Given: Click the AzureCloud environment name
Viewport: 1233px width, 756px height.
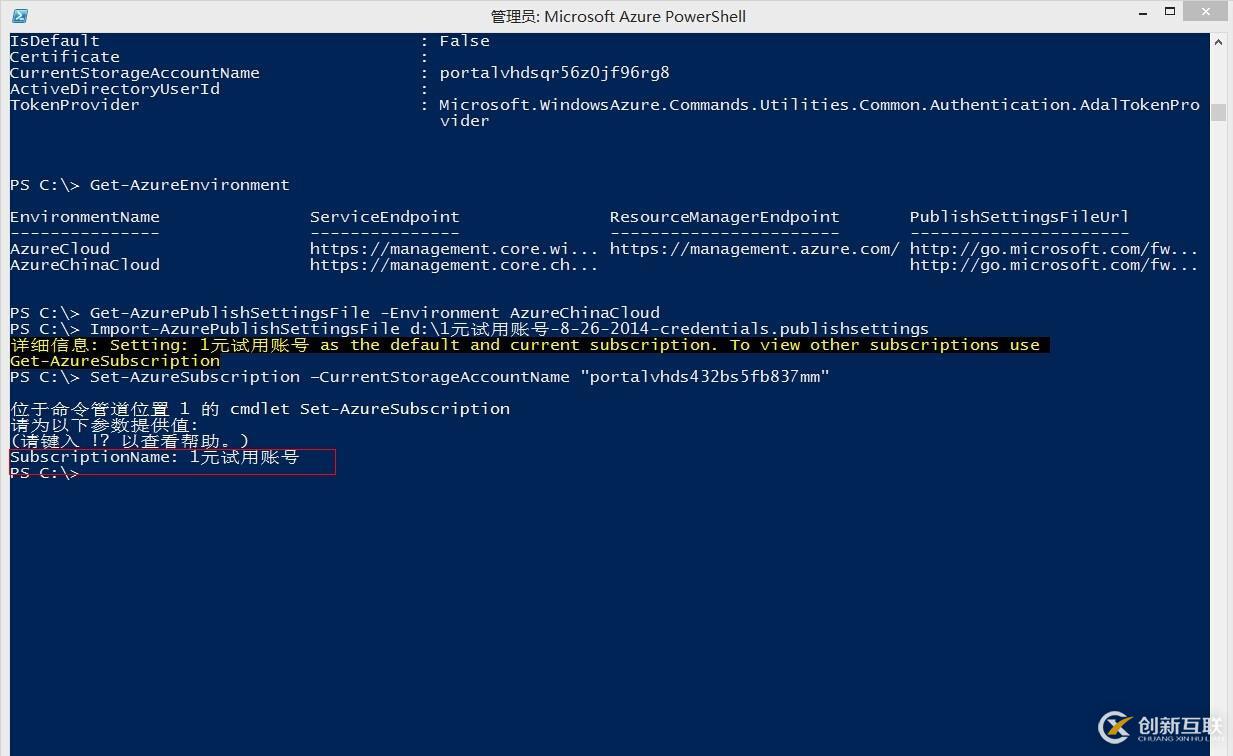Looking at the screenshot, I should [x=60, y=249].
